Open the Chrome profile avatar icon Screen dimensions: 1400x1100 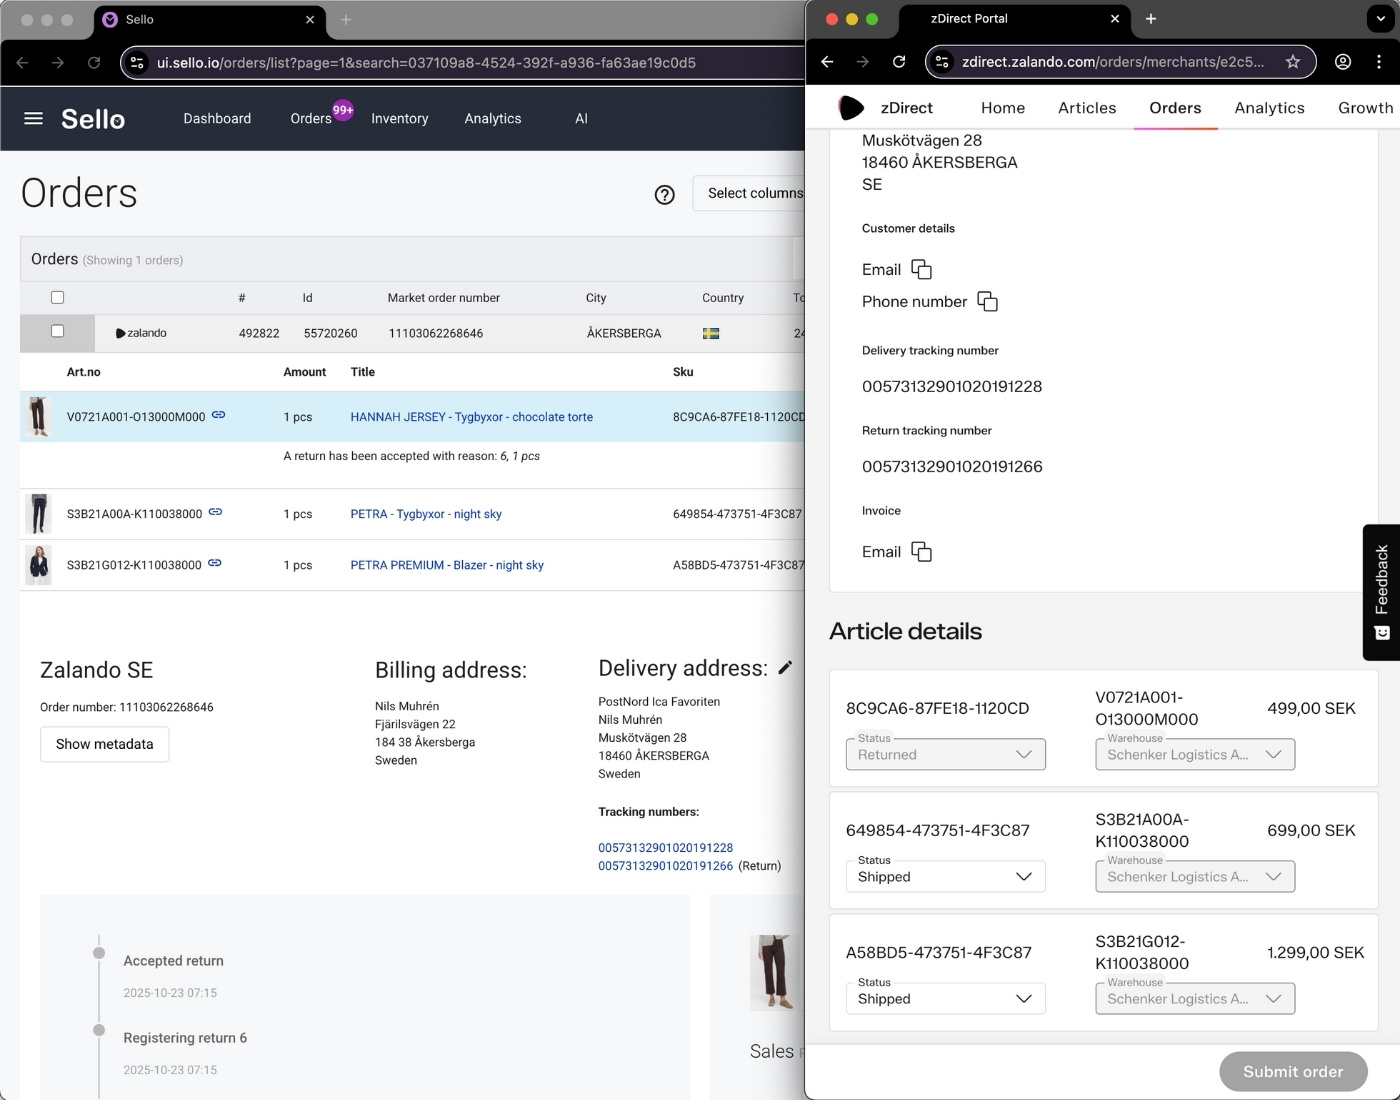pyautogui.click(x=1343, y=62)
